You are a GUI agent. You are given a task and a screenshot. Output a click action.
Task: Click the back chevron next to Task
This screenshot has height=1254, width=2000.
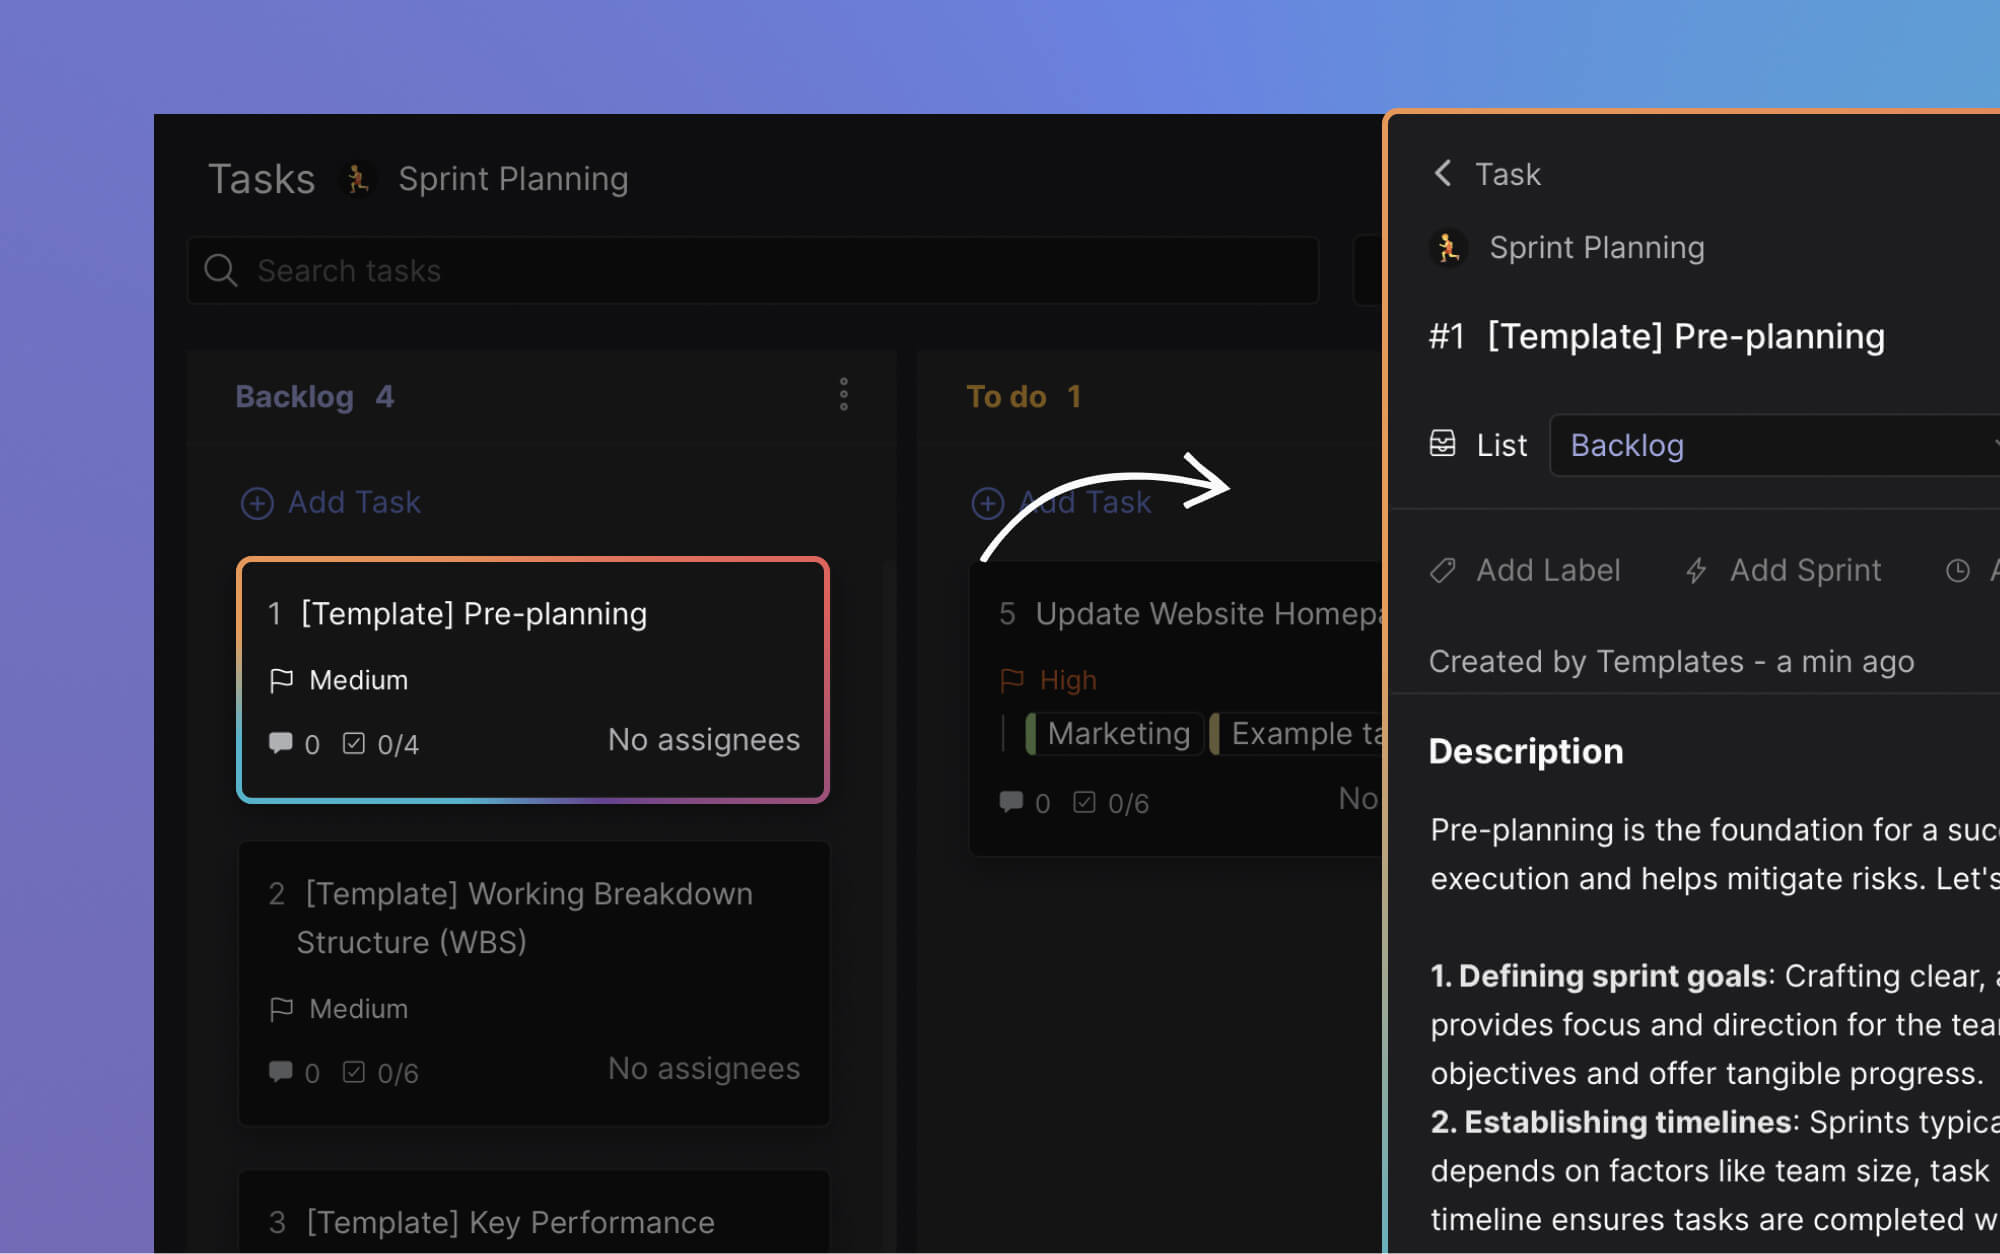point(1442,173)
